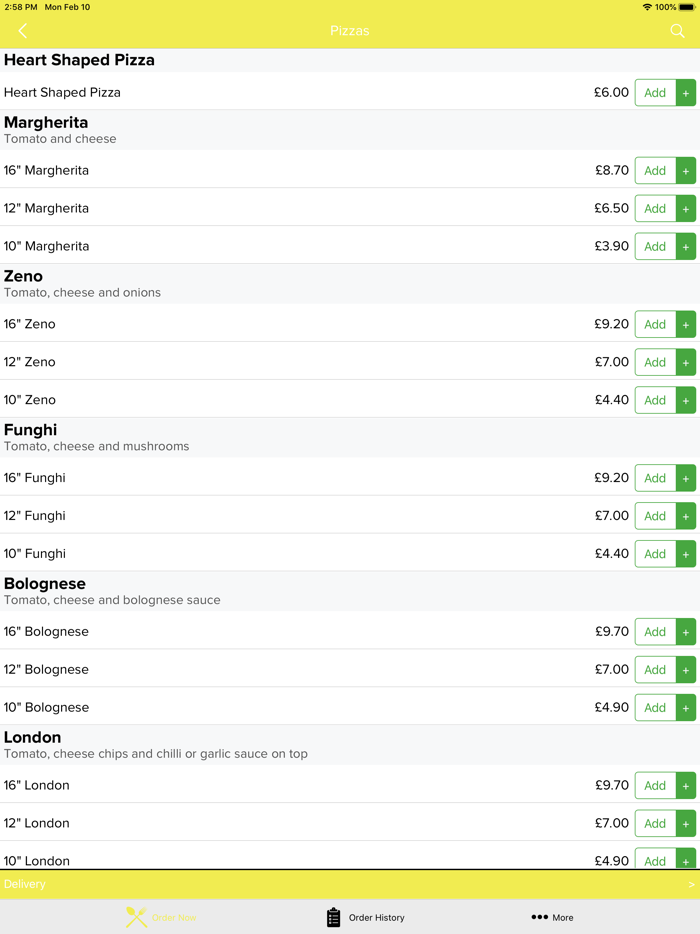Screen dimensions: 700x934
Task: Select the 10" Zeno menu row
Action: (300, 400)
